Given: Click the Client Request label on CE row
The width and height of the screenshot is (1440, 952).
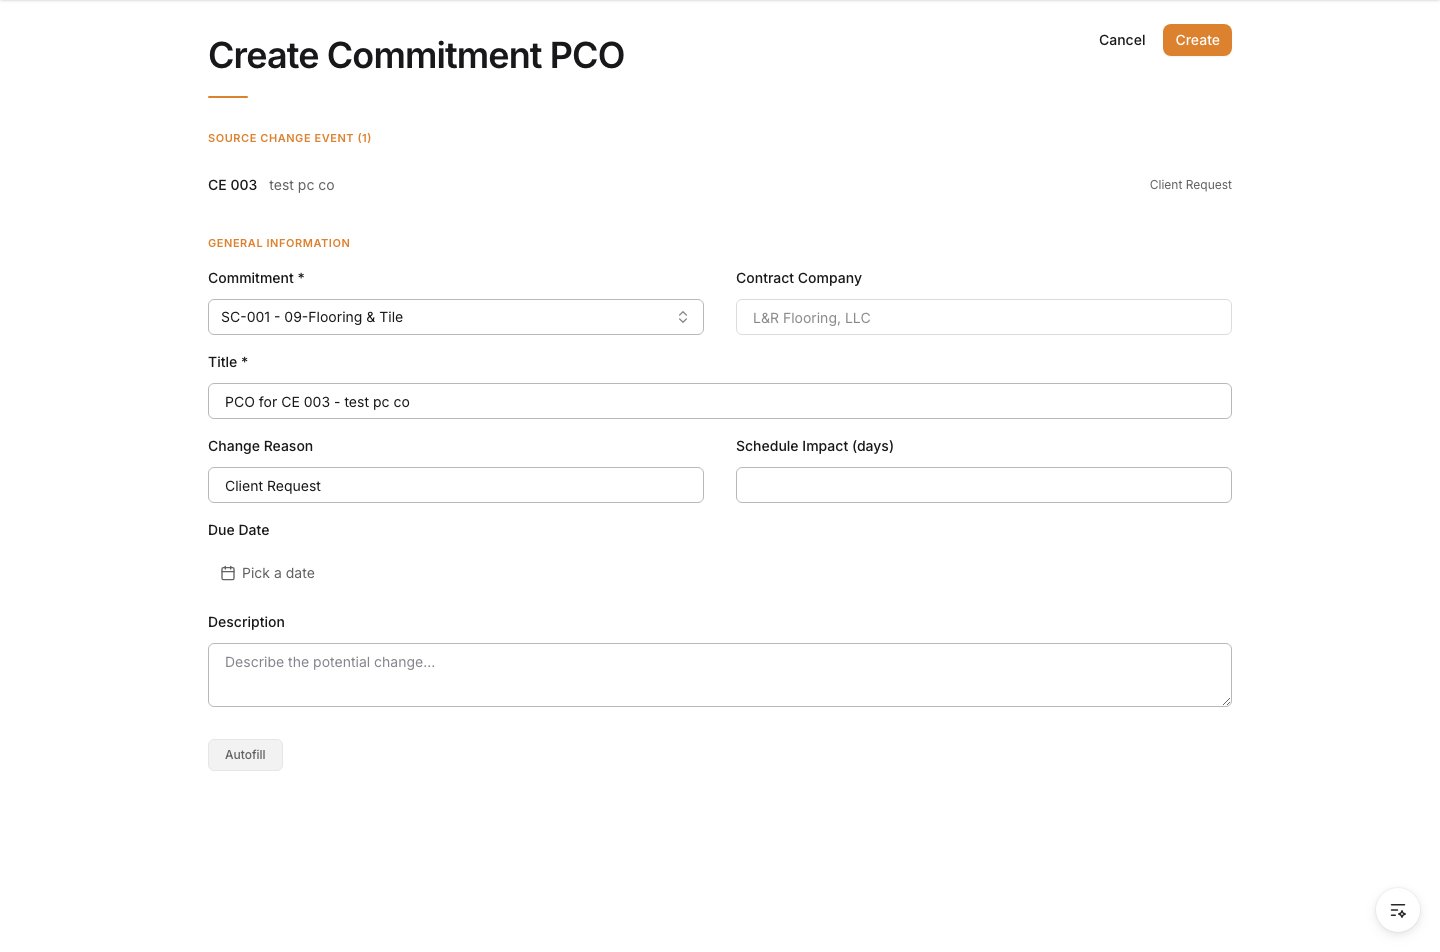Looking at the screenshot, I should click(x=1190, y=185).
